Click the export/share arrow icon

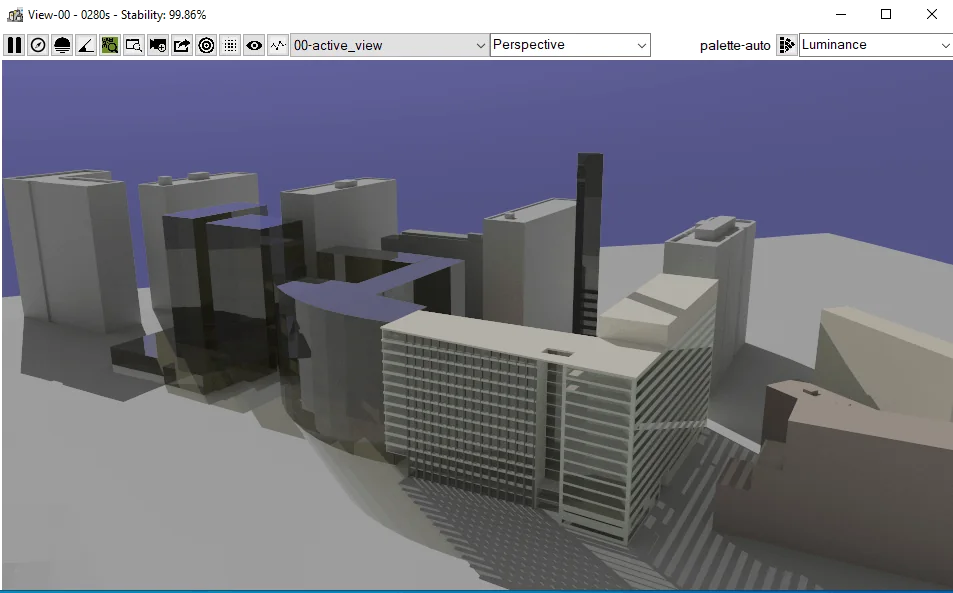click(182, 45)
